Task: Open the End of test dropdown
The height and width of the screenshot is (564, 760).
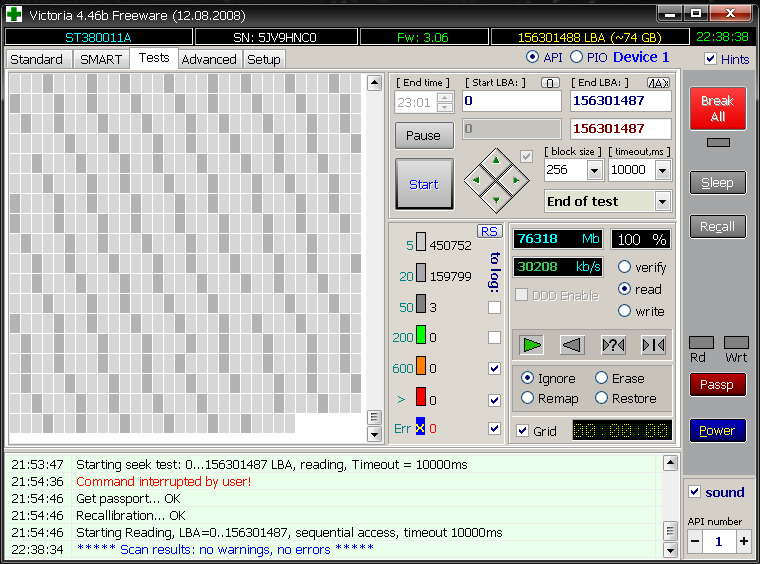Action: [662, 201]
